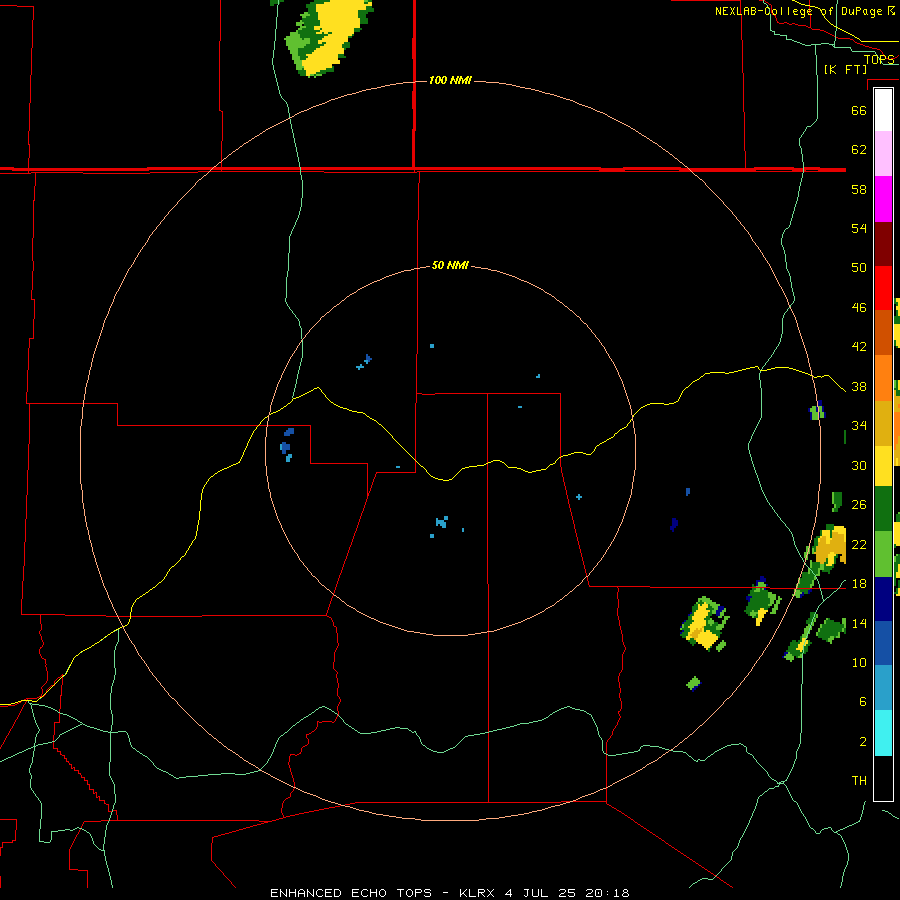Viewport: 900px width, 900px height.
Task: Click the '50' legend value
Action: point(859,267)
